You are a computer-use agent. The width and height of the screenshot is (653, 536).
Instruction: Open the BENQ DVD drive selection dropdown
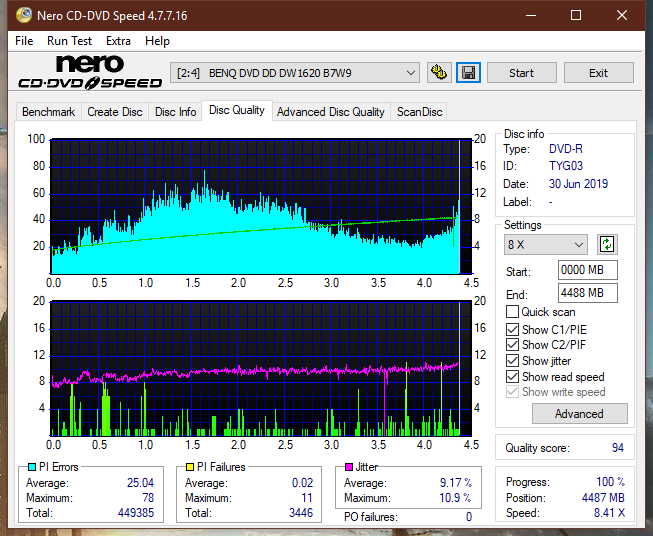coord(294,73)
